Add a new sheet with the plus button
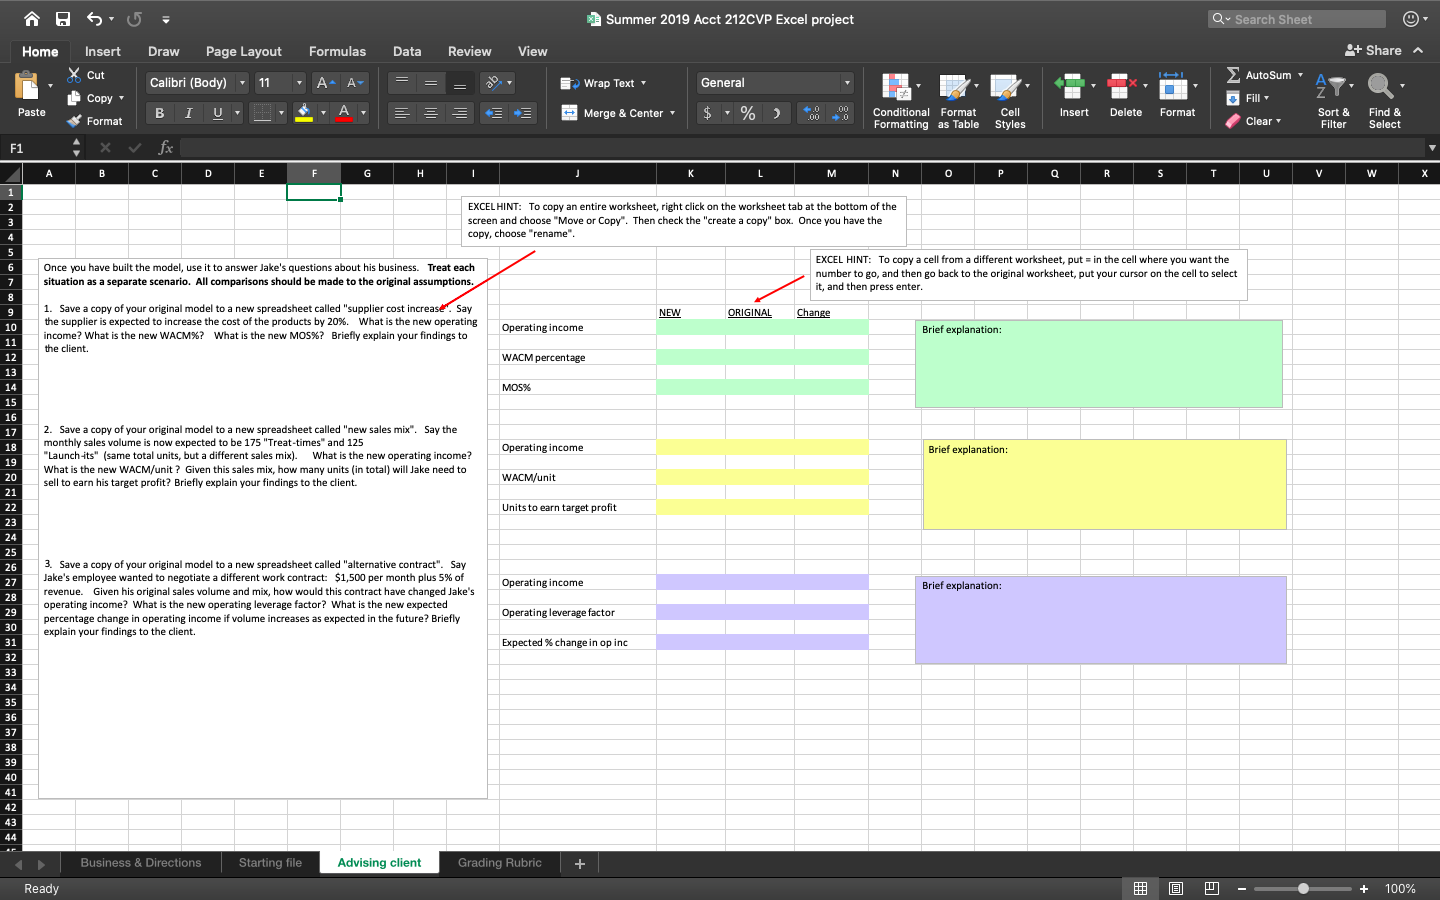 (x=580, y=863)
